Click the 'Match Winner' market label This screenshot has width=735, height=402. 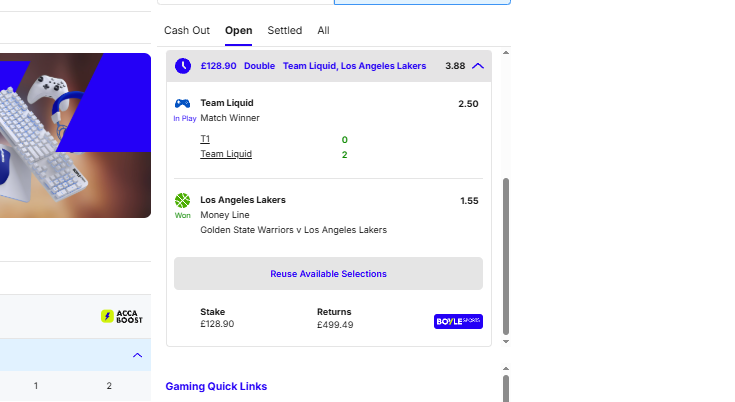pos(230,118)
